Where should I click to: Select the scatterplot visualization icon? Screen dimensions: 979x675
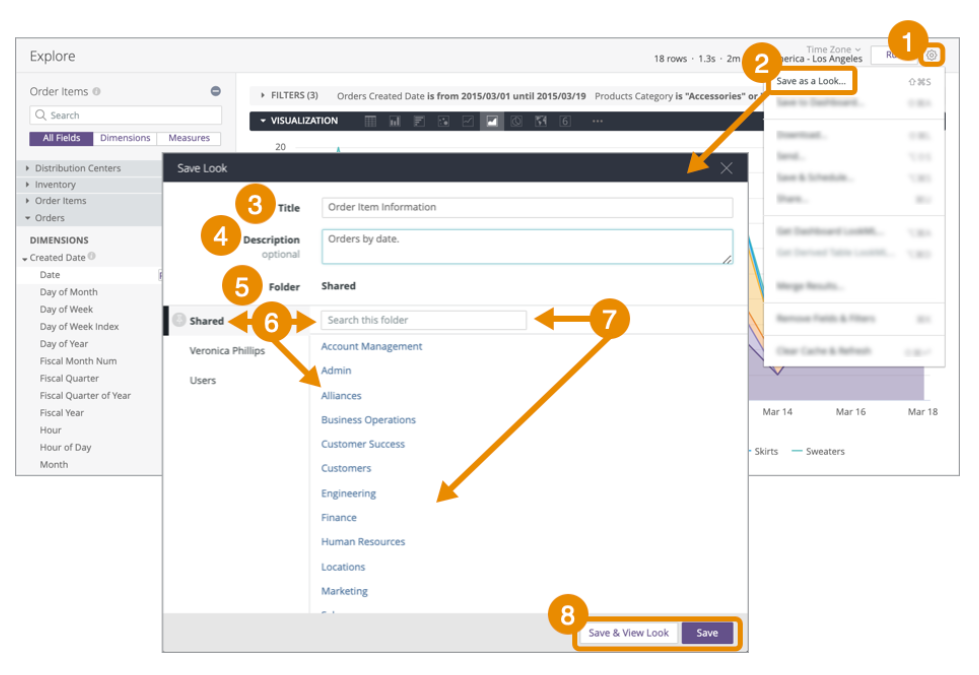[443, 121]
